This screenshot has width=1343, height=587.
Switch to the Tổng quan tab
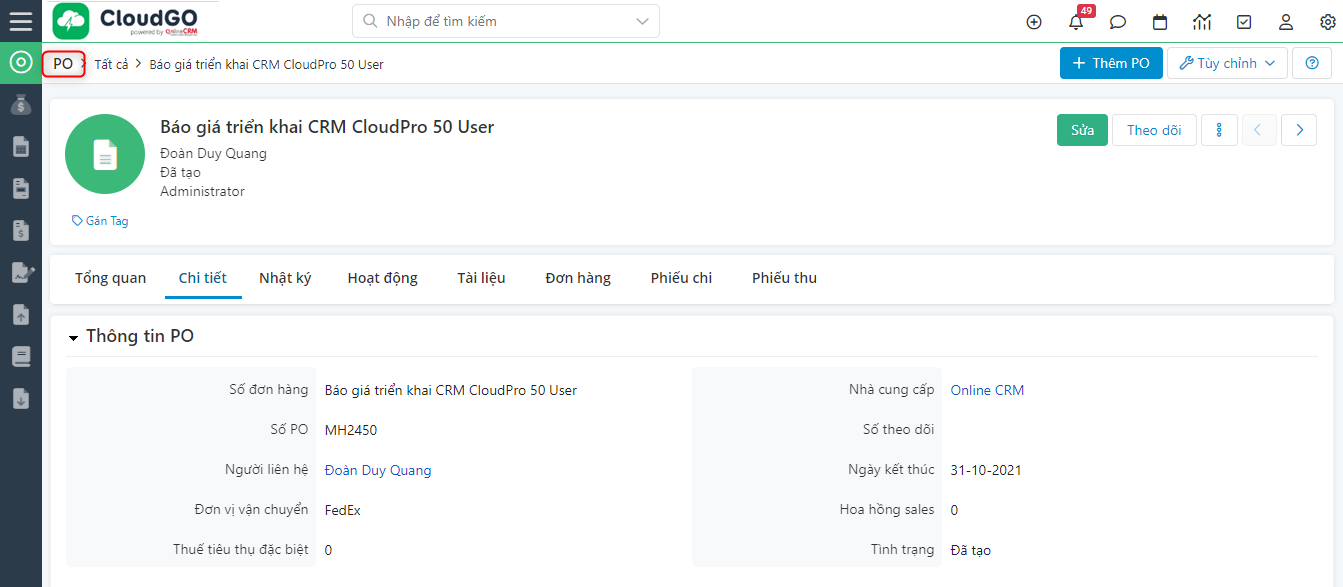pos(110,278)
